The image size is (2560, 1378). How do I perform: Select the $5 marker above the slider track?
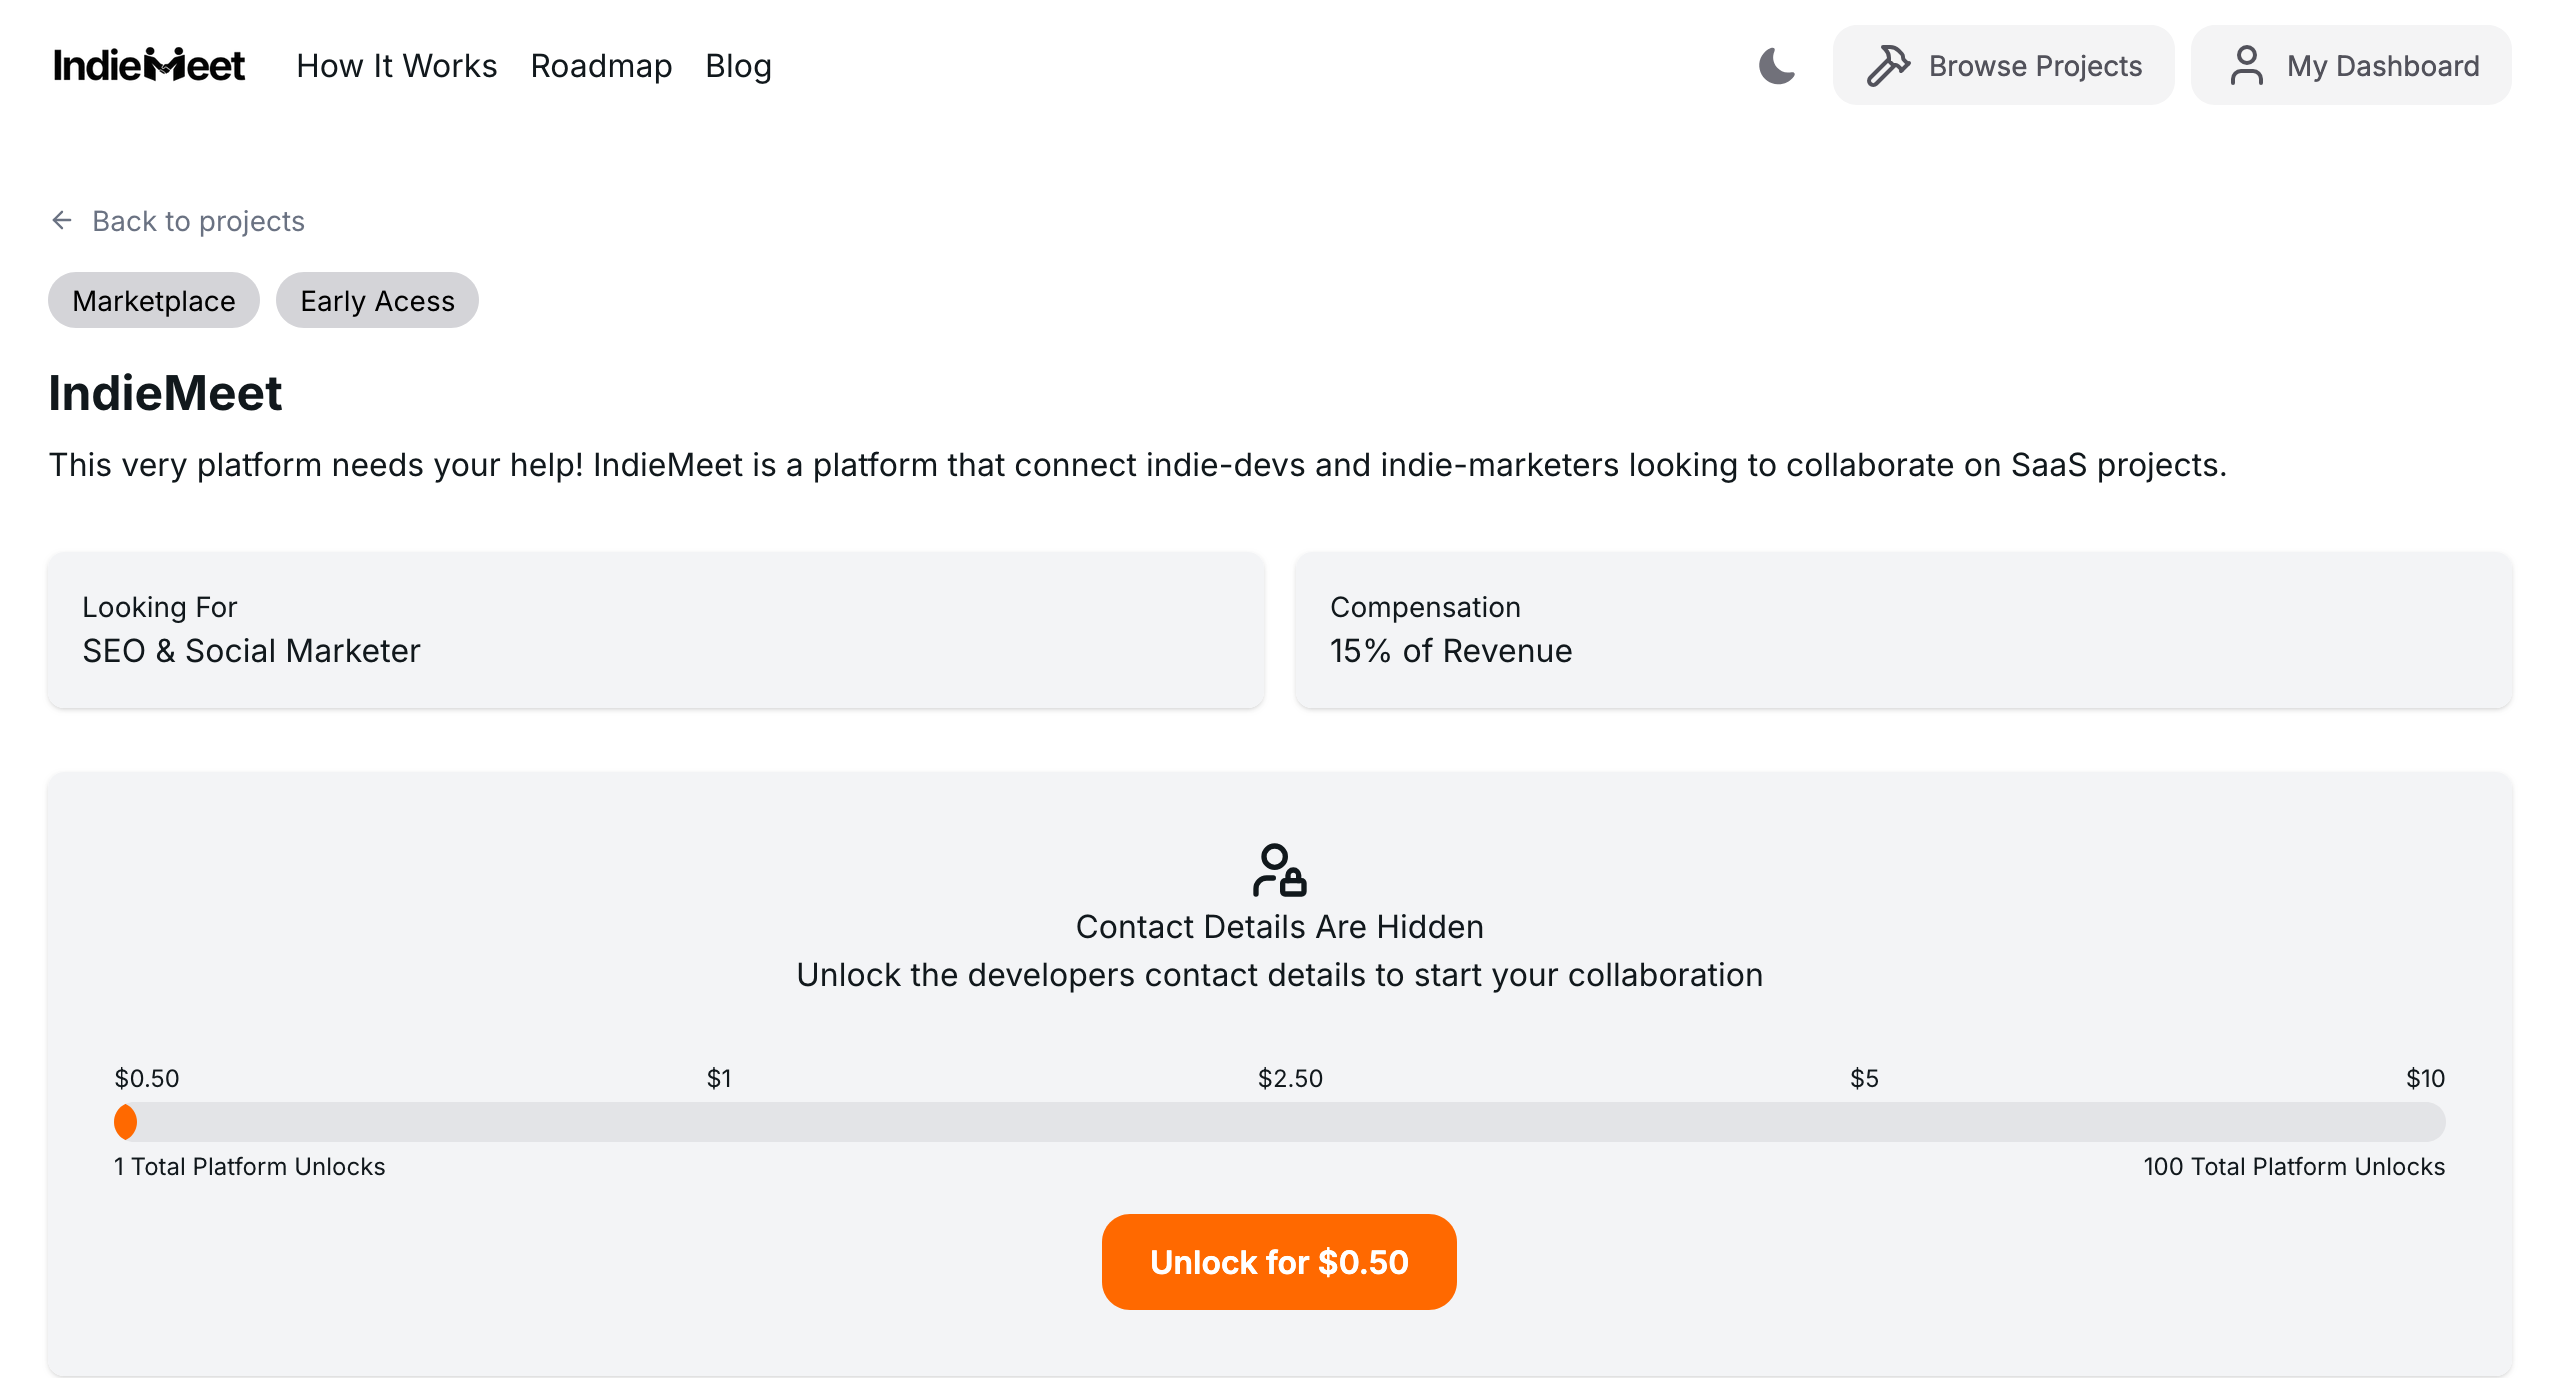pyautogui.click(x=1863, y=1078)
